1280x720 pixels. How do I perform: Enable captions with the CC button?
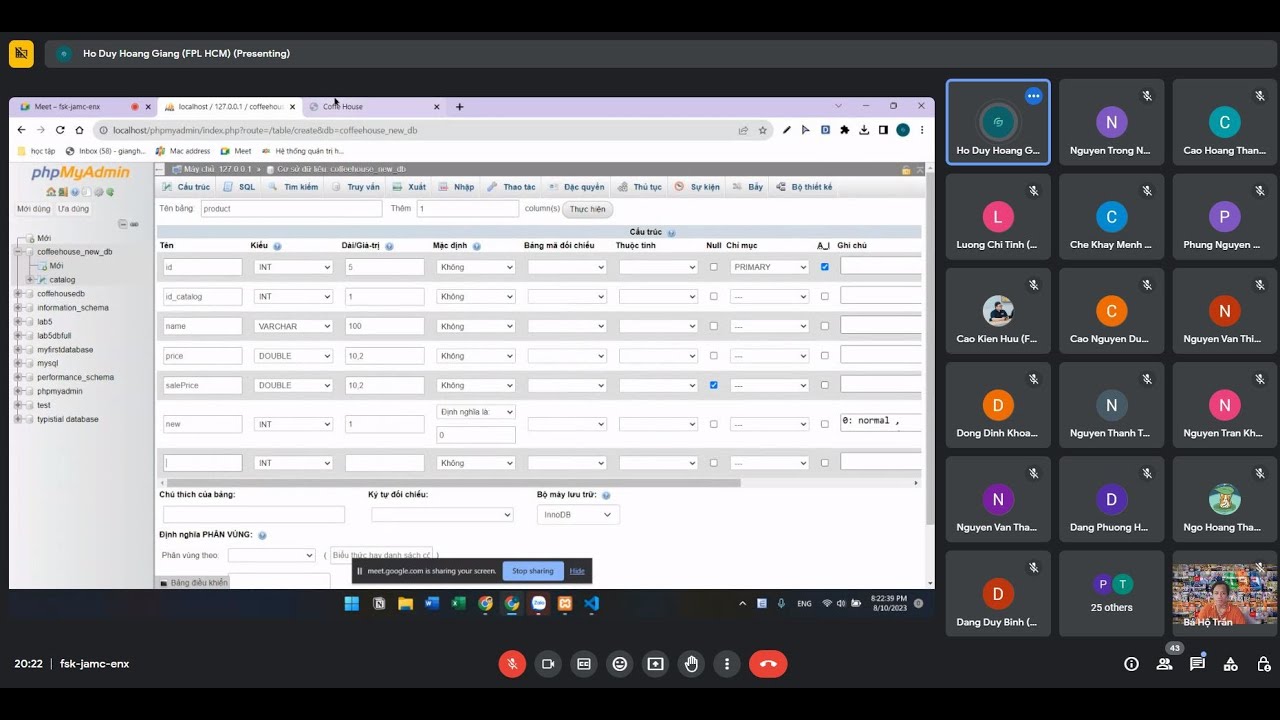click(584, 664)
